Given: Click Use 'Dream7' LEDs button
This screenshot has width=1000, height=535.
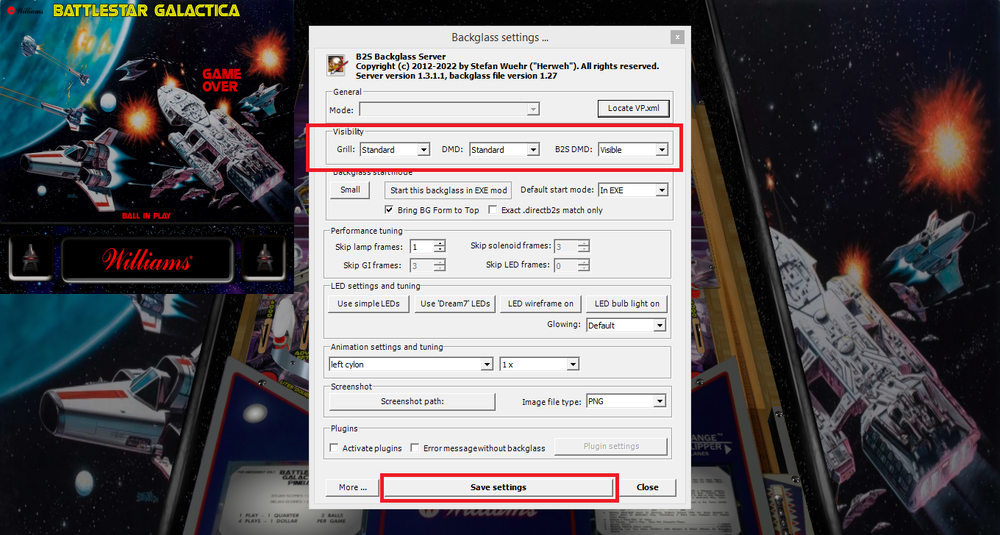Looking at the screenshot, I should click(x=455, y=304).
